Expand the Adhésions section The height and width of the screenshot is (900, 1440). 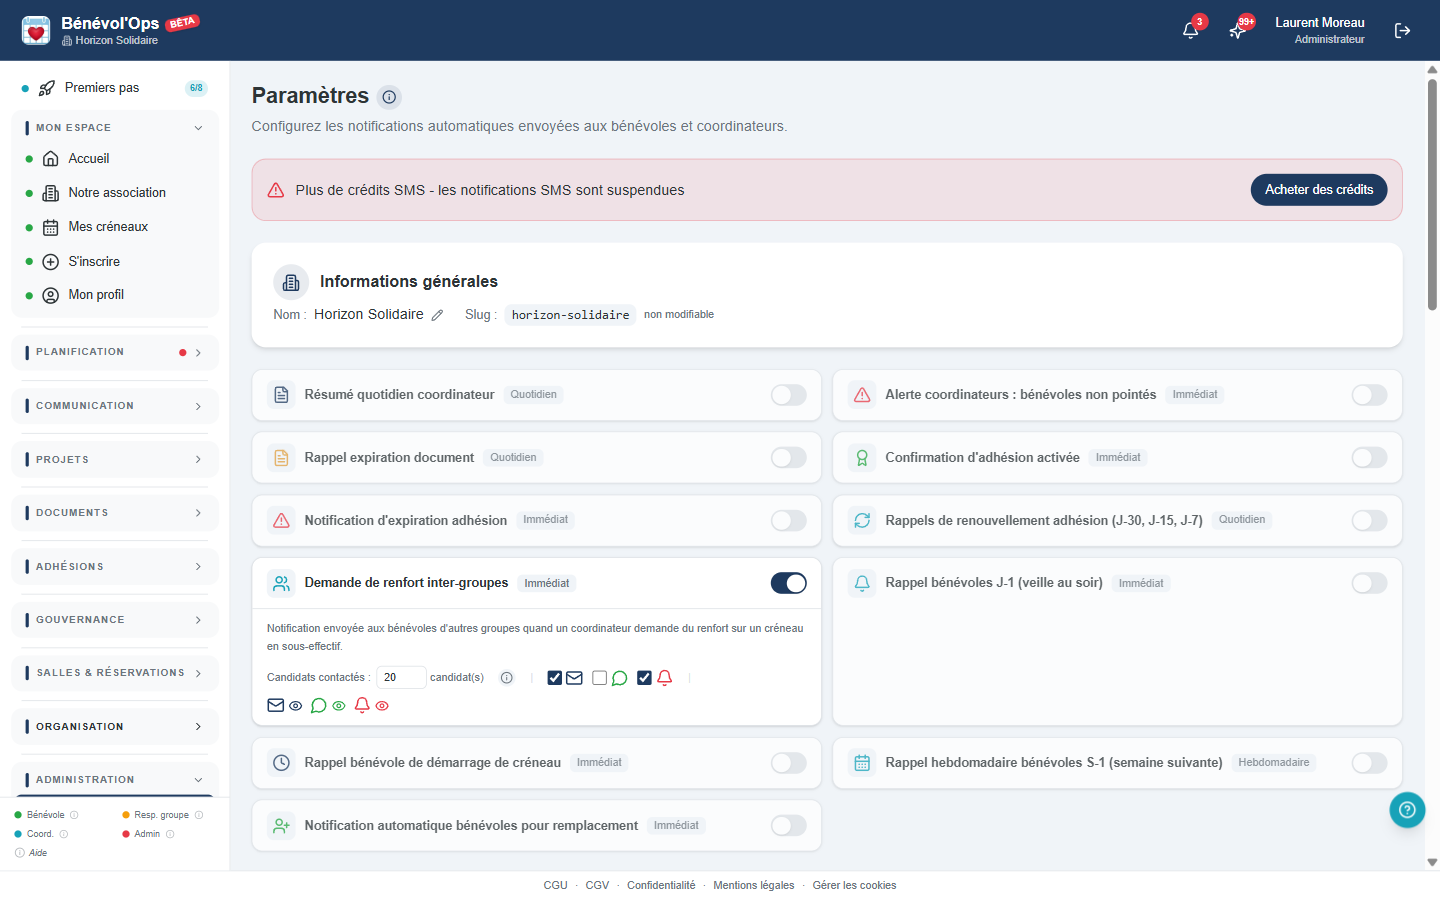tap(115, 567)
